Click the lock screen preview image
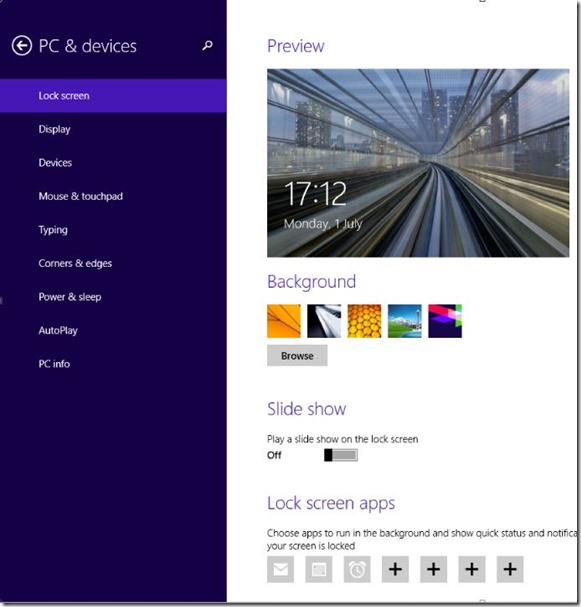Screen dimensions: 581x607 pyautogui.click(x=418, y=163)
